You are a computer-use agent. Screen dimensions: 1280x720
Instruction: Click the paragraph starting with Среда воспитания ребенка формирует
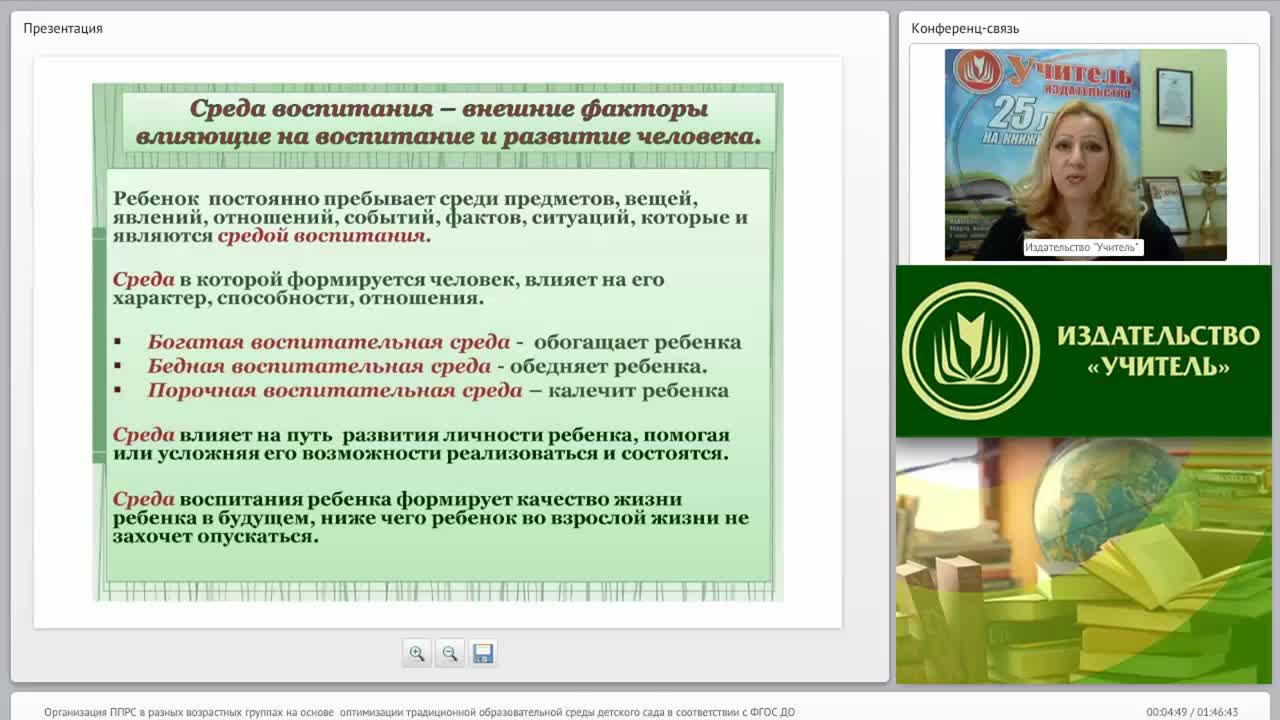coord(430,517)
